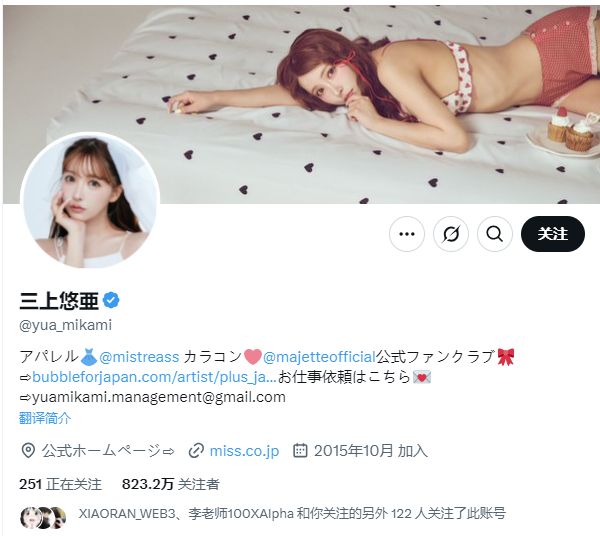Click the black 关注 follow button

click(553, 234)
